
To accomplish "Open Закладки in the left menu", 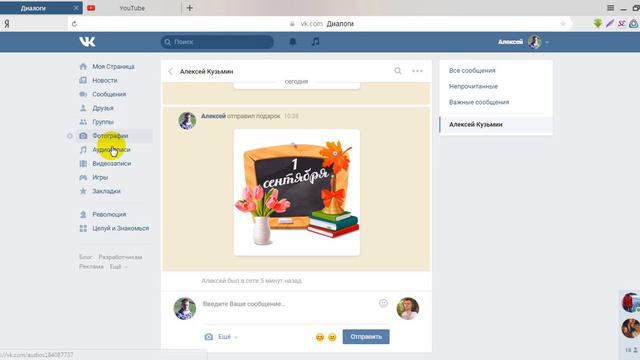I will (x=106, y=191).
